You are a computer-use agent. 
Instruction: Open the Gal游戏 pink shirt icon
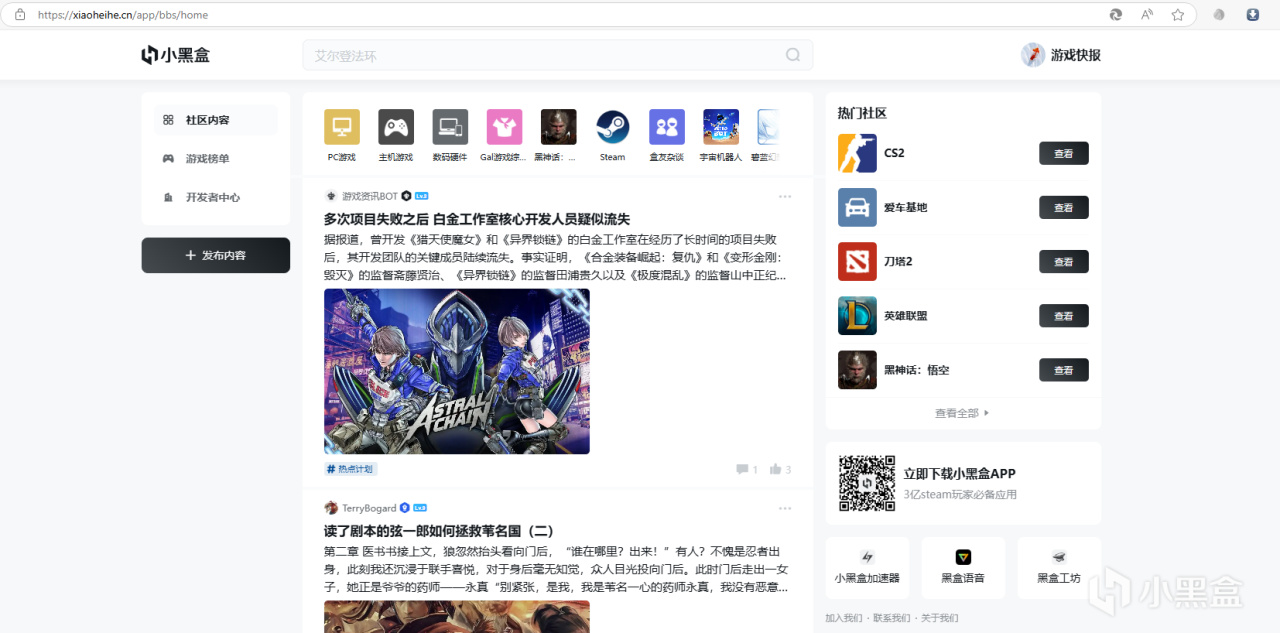click(x=504, y=127)
